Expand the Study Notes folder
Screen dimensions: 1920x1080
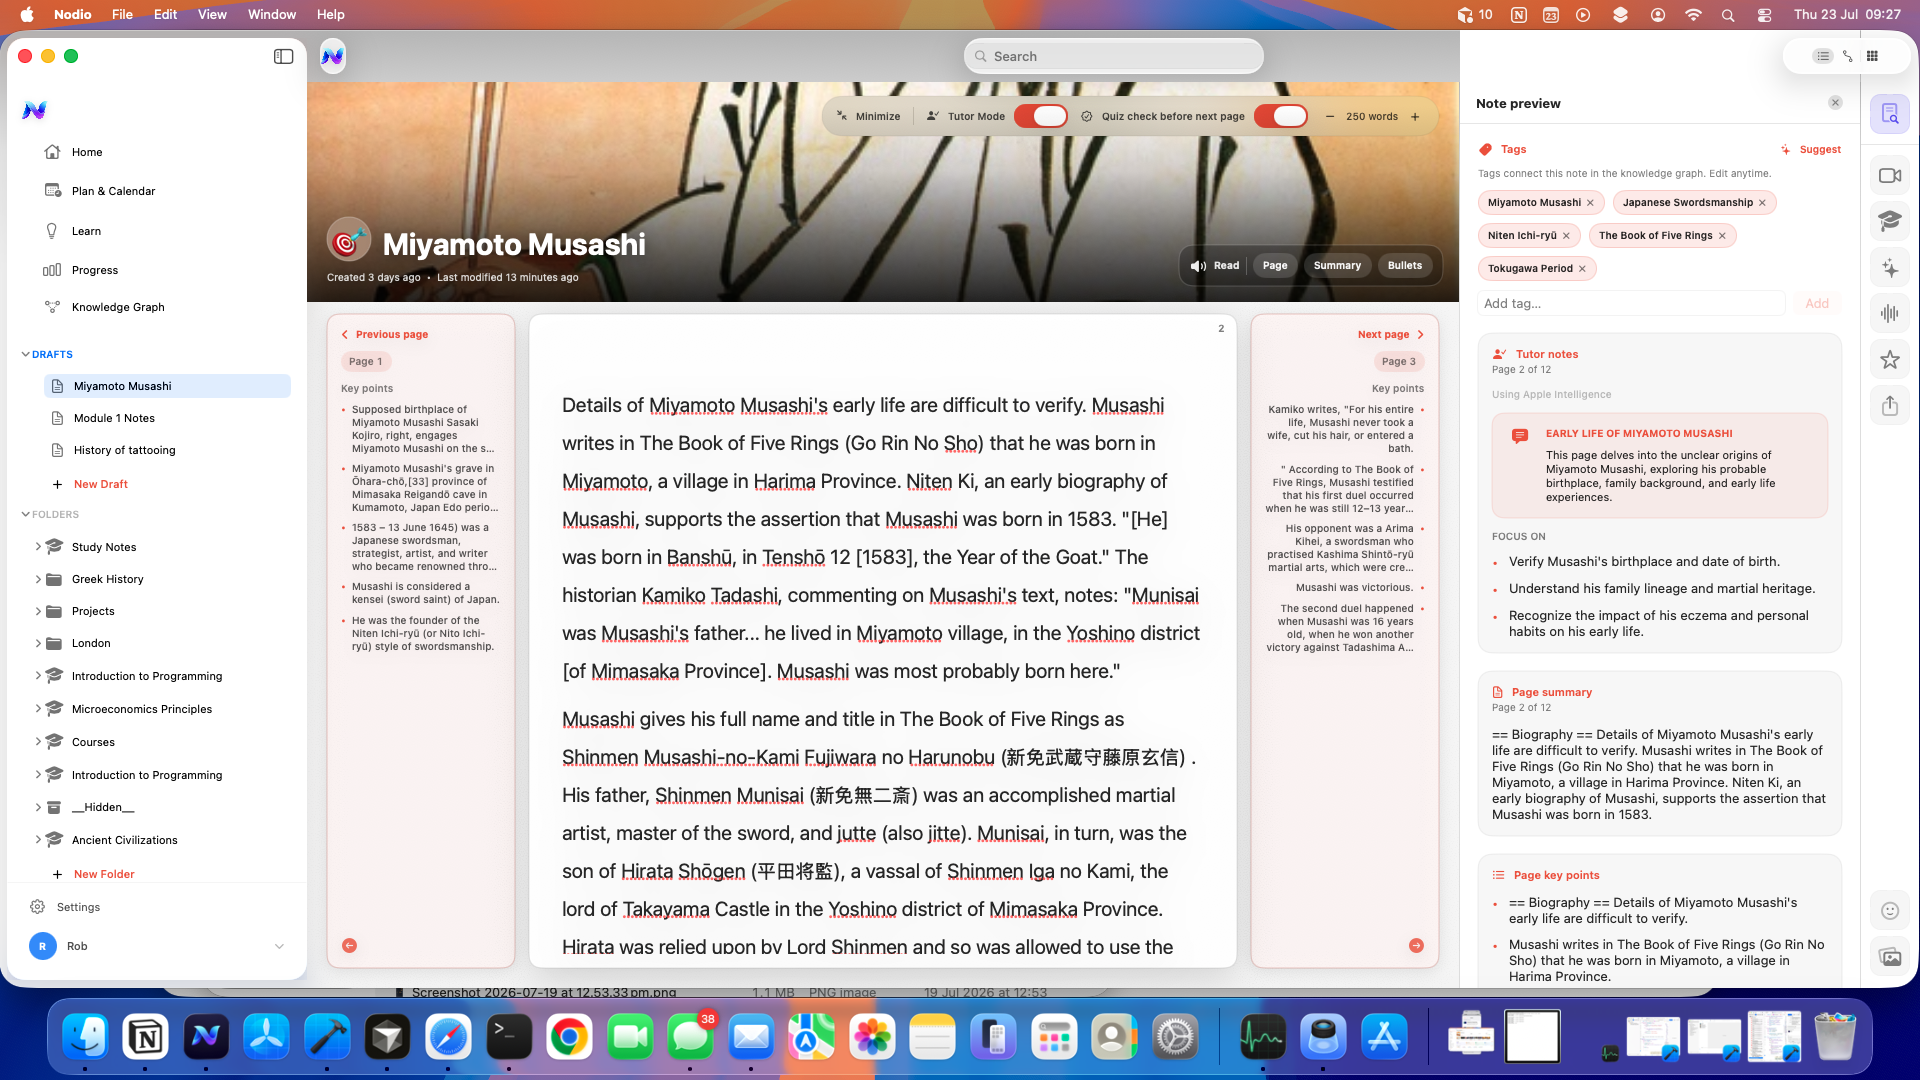38,547
